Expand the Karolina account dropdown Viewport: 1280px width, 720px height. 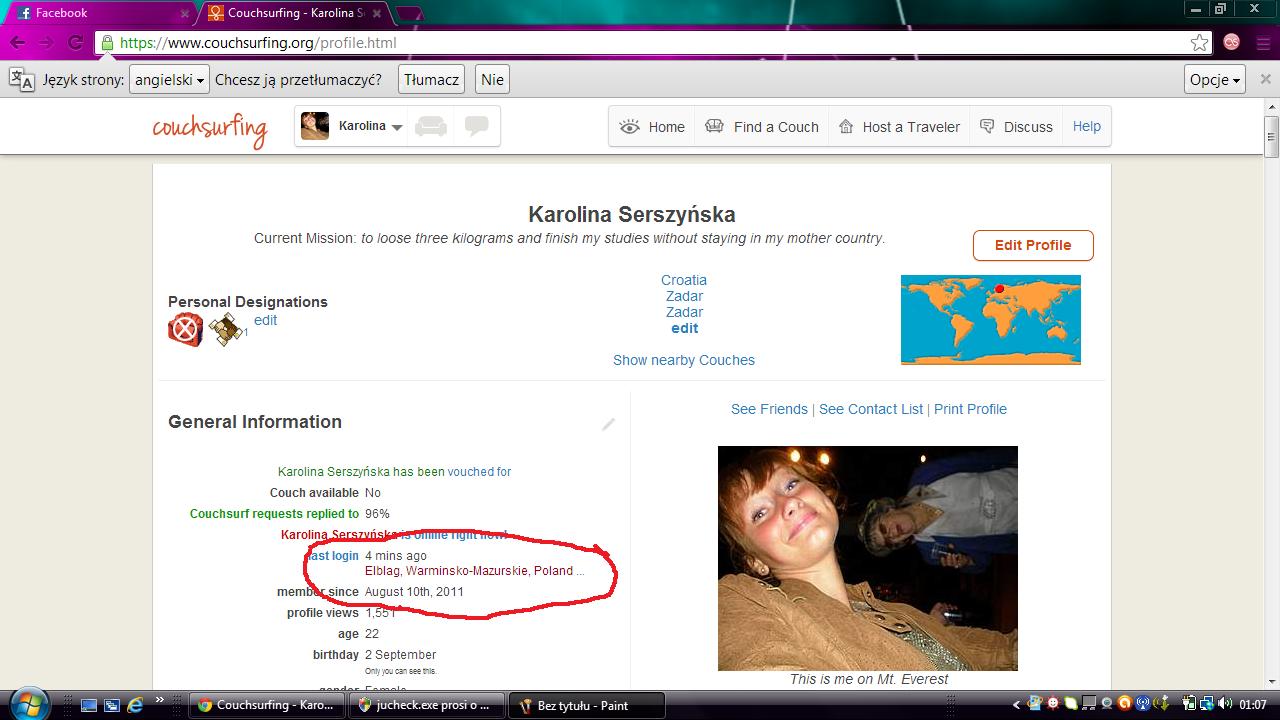[x=396, y=127]
